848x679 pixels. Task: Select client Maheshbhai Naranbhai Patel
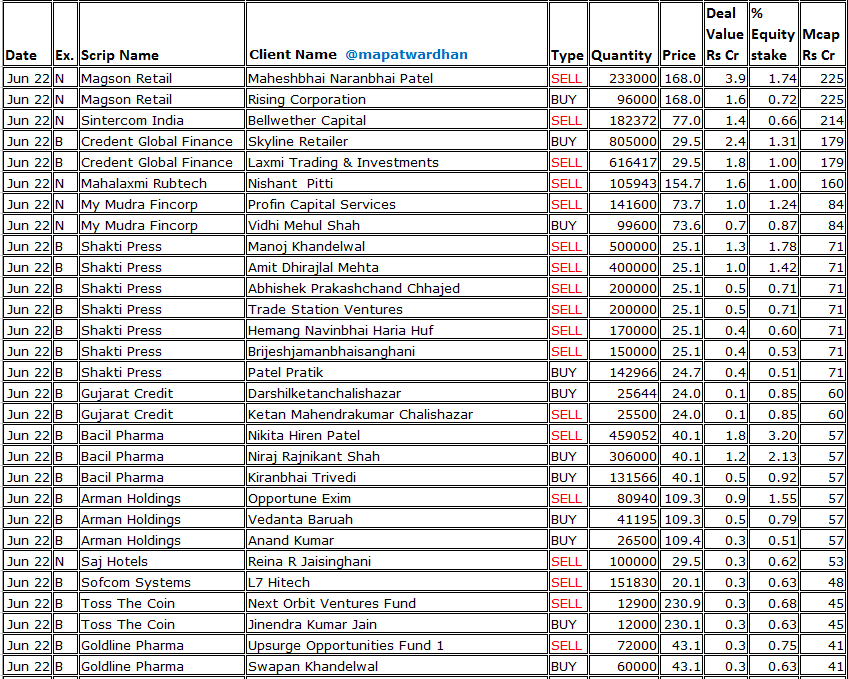(396, 78)
